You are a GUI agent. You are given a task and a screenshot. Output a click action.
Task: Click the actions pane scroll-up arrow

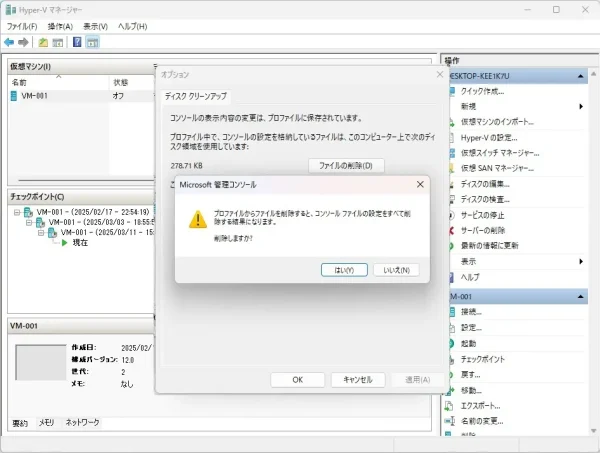(593, 73)
